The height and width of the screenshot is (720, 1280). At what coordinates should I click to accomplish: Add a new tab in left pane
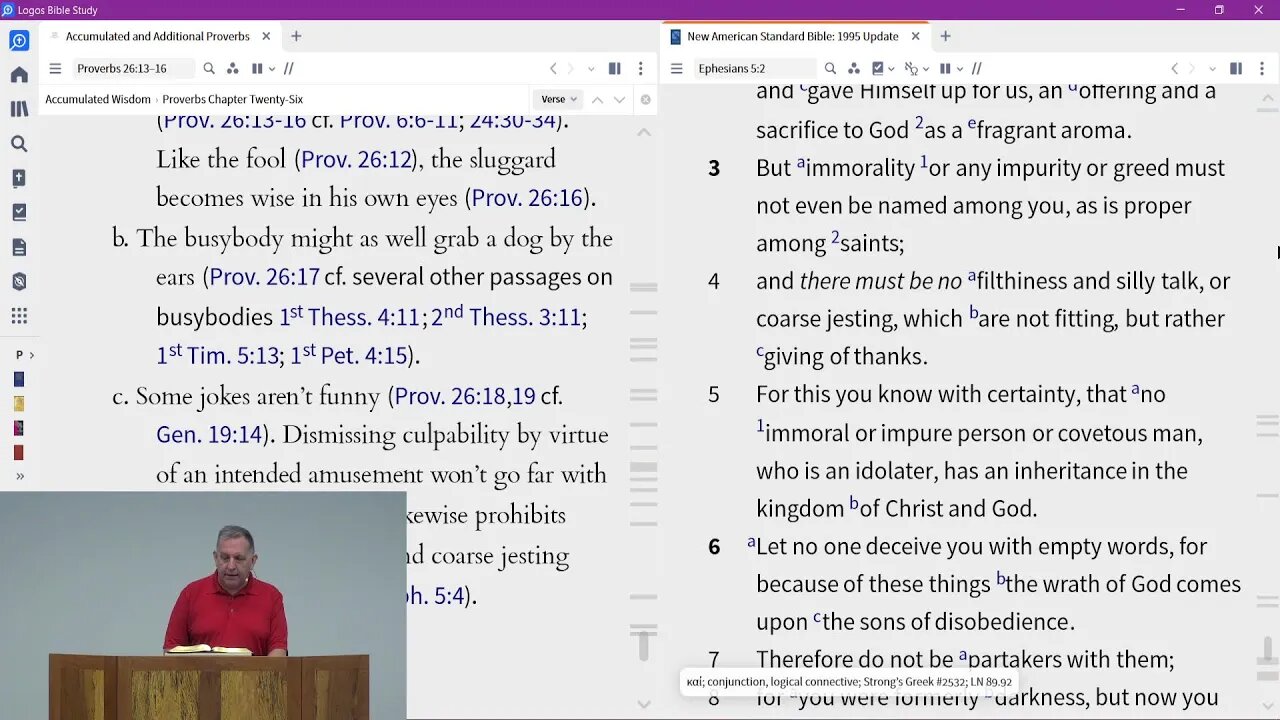[296, 36]
